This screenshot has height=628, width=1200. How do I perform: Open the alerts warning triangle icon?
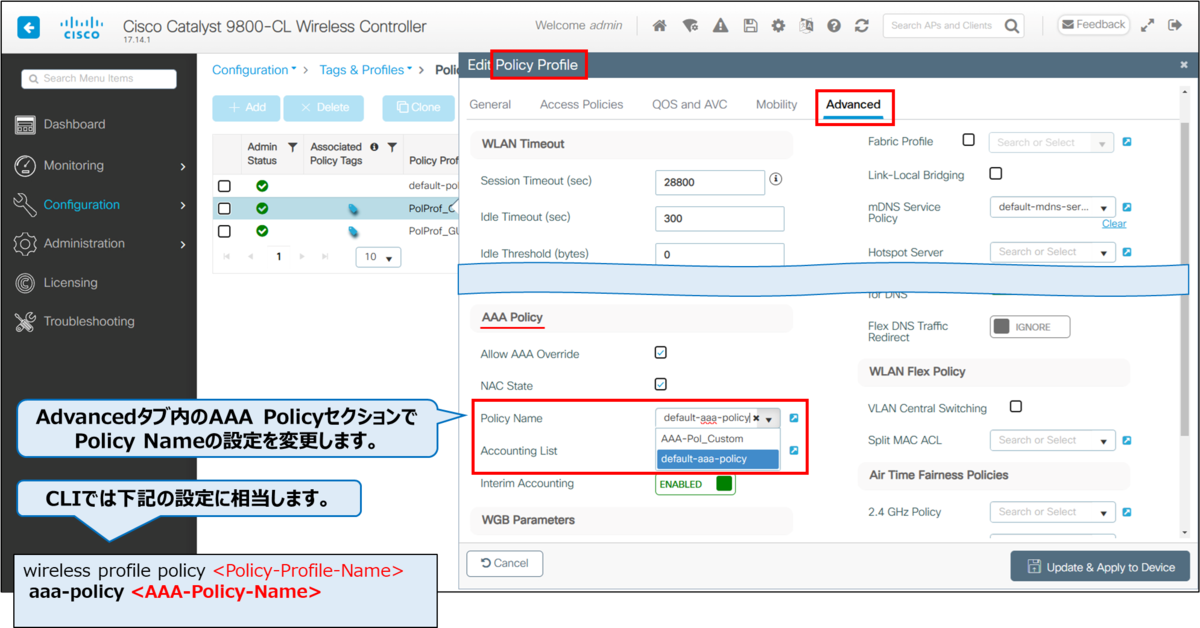pyautogui.click(x=720, y=26)
